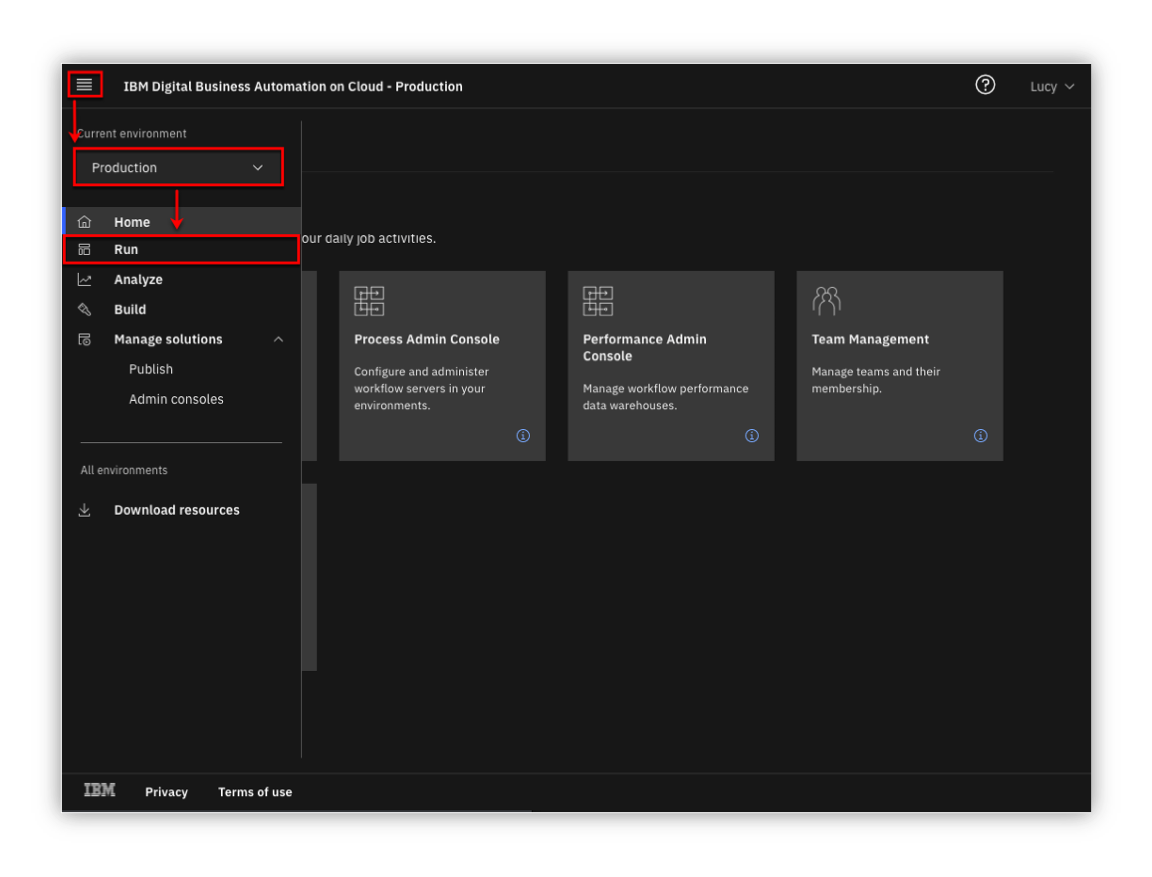Click the Analyze chart icon
Viewport: 1152px width, 877px height.
click(84, 280)
